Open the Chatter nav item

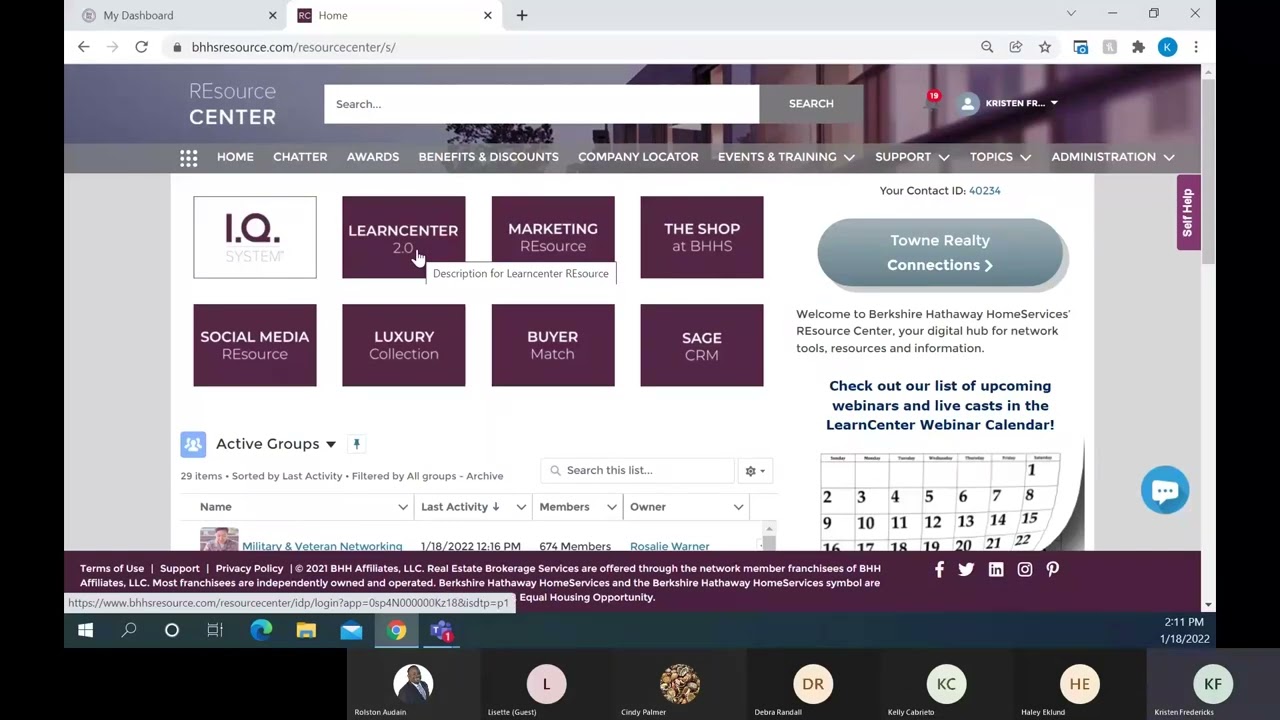(300, 157)
